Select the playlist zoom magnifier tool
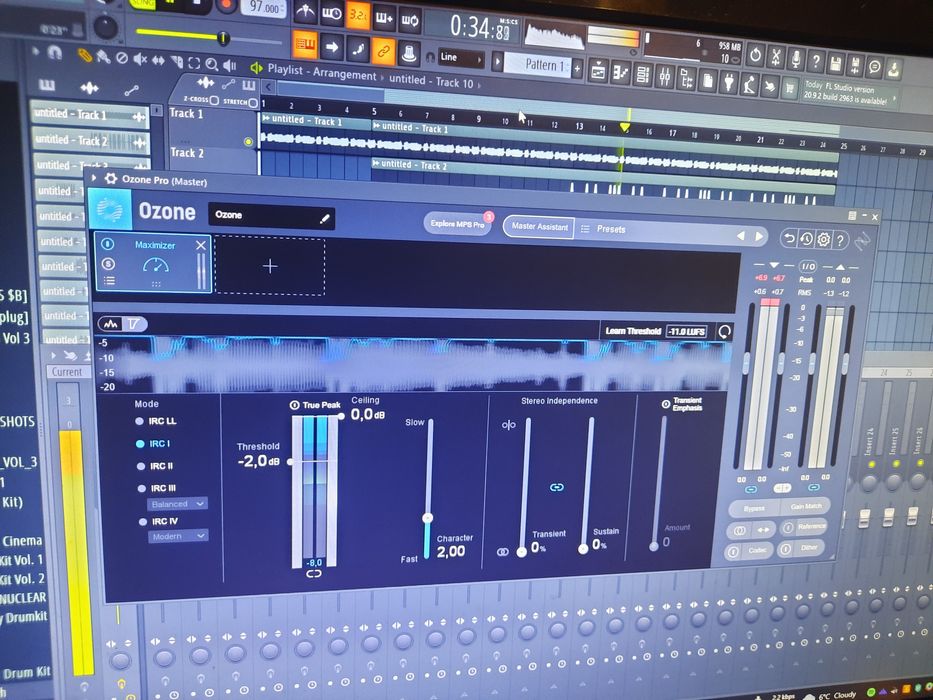Viewport: 933px width, 700px height. [x=212, y=64]
